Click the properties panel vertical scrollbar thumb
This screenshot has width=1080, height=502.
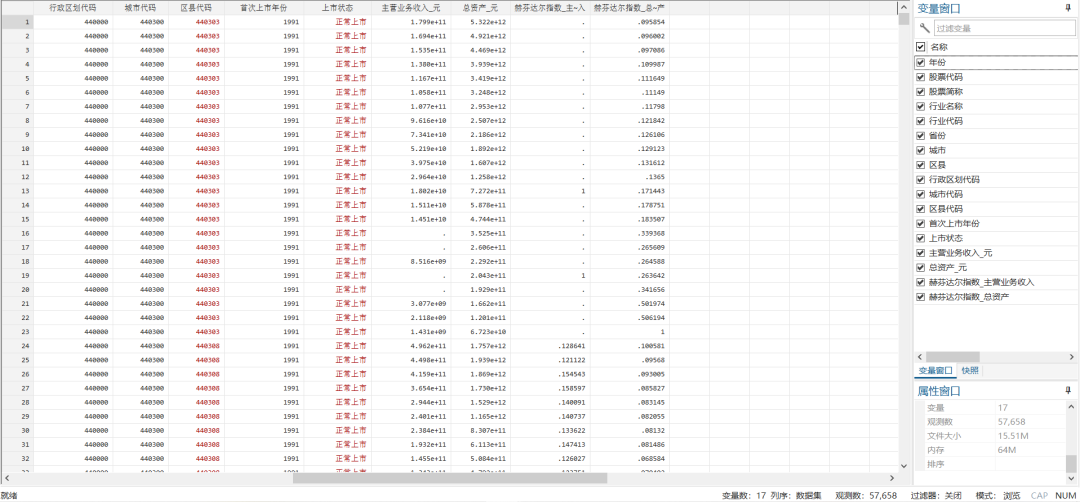point(1071,463)
